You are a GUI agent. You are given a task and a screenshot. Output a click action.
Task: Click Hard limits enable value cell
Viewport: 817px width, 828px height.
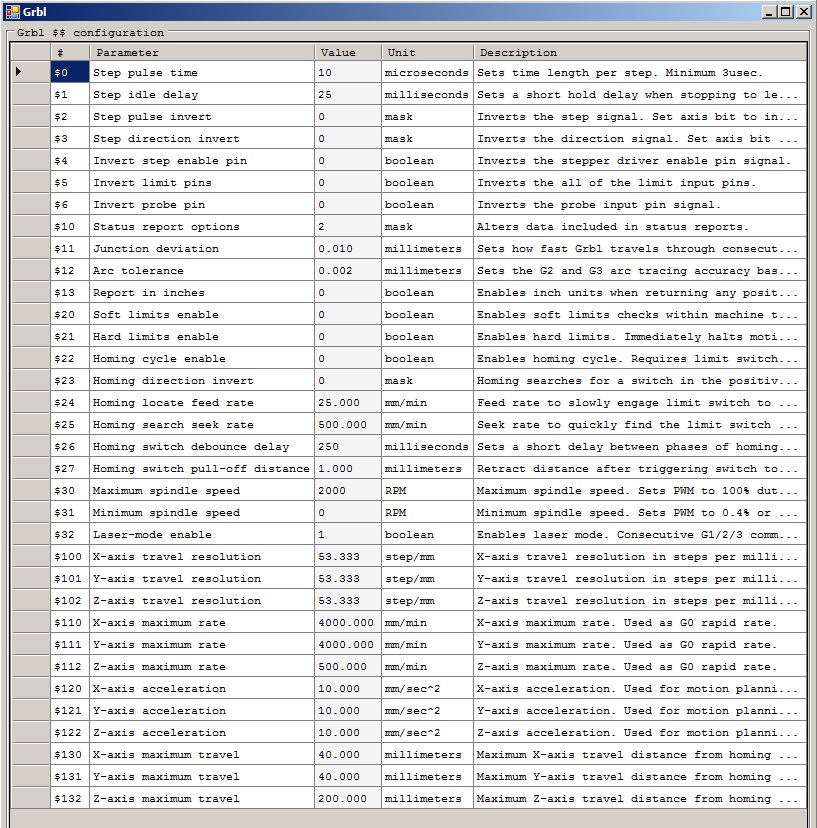pyautogui.click(x=349, y=337)
